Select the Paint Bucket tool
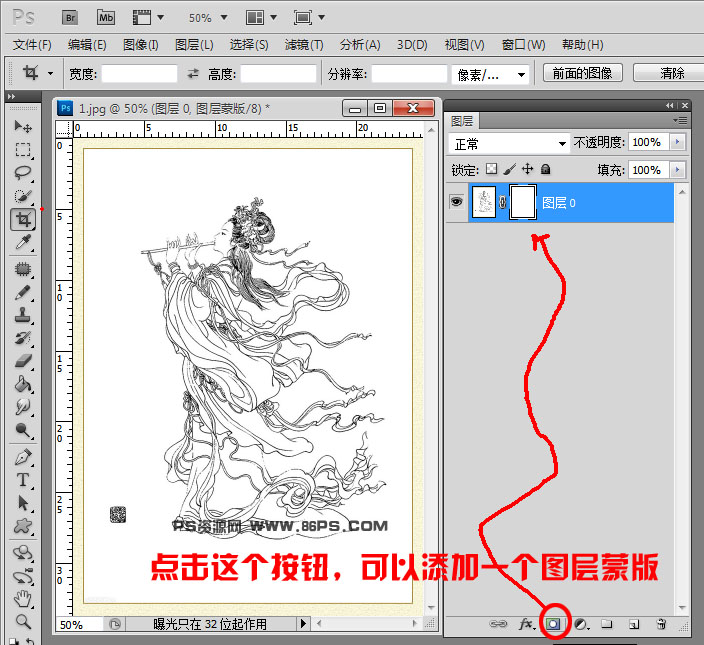The width and height of the screenshot is (704, 645). tap(23, 384)
